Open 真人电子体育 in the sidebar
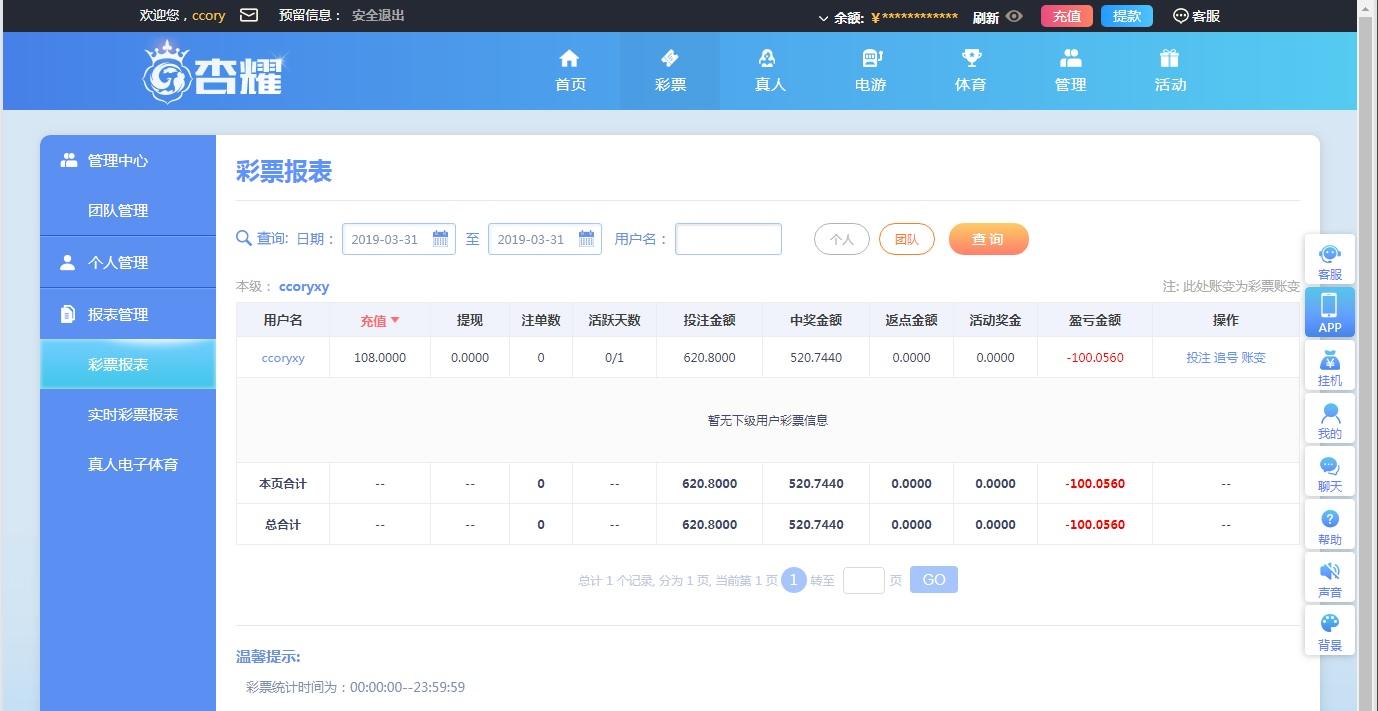 pyautogui.click(x=128, y=464)
